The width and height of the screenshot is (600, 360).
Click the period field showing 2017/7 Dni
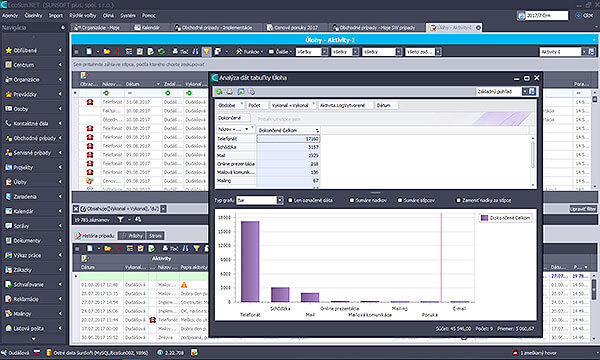tap(546, 15)
